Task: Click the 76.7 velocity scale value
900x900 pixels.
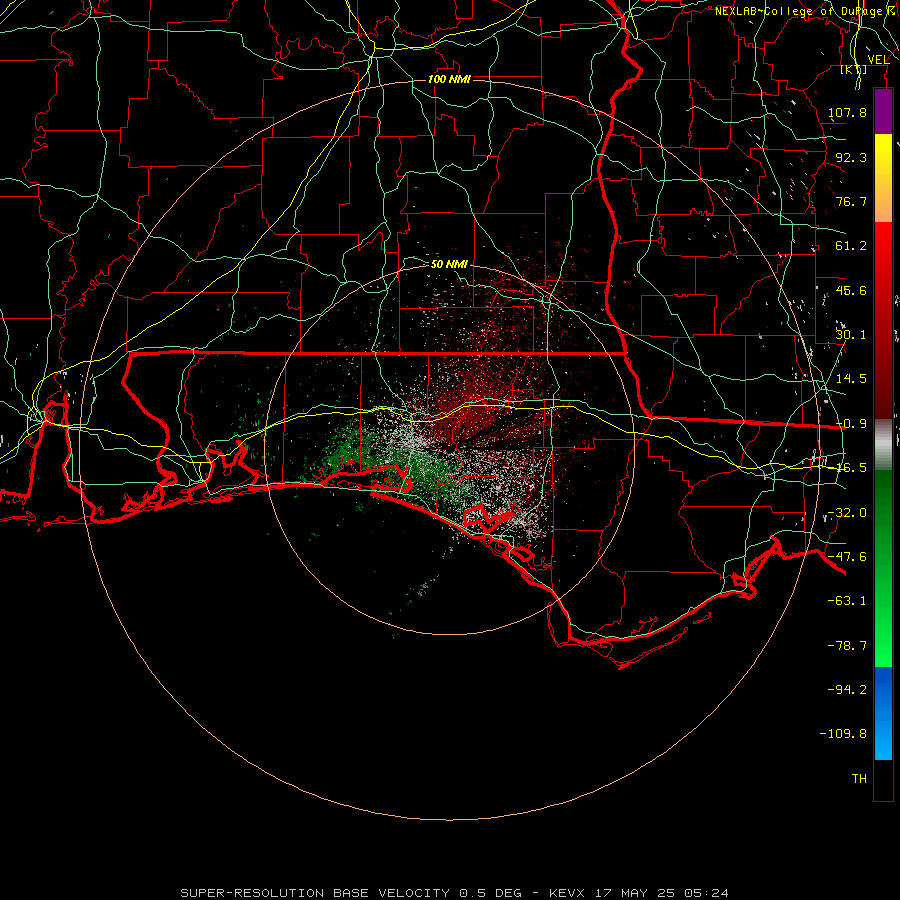Action: pos(851,201)
